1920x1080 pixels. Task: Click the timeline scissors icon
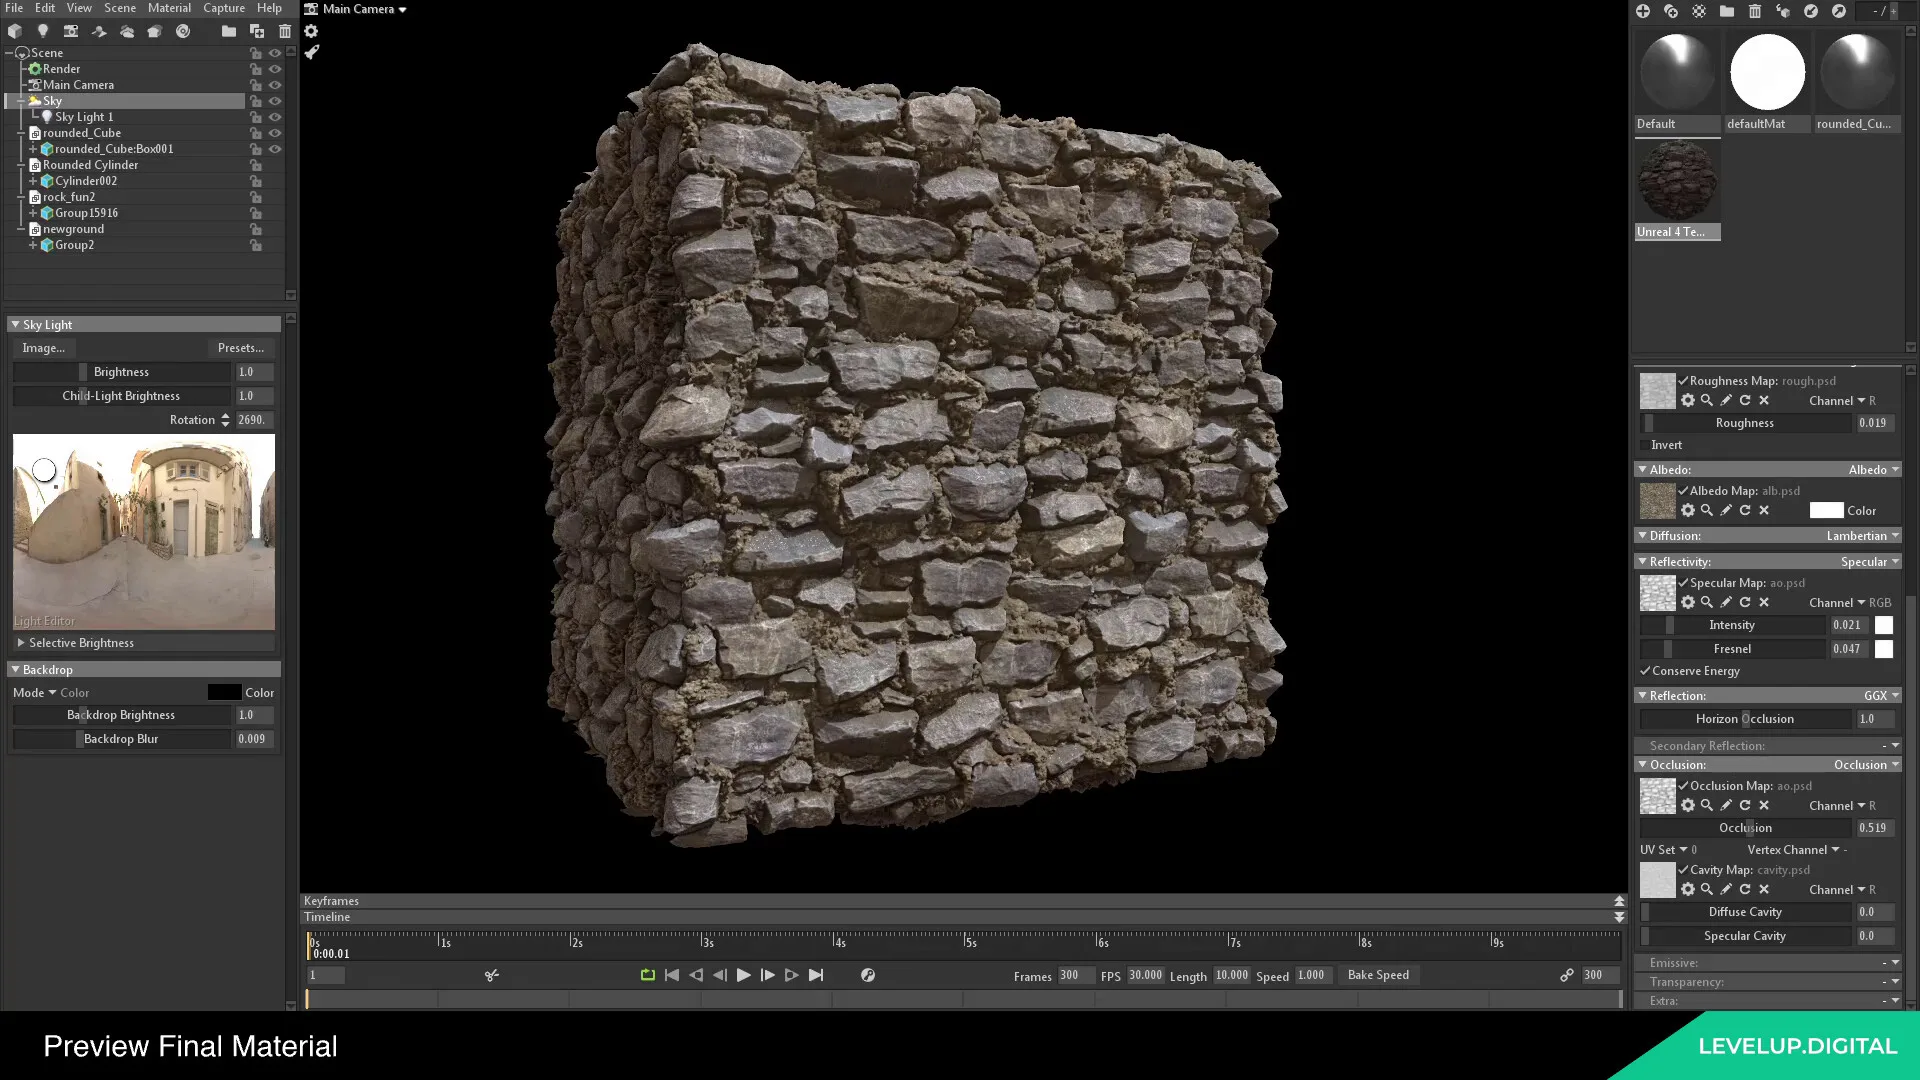[492, 975]
